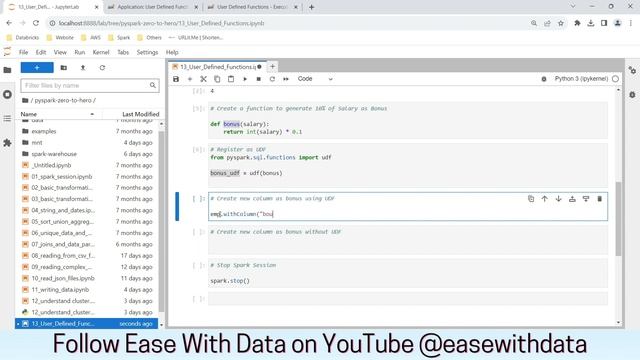The width and height of the screenshot is (640, 360).
Task: Click the notebook vertical scrollbar thumb
Action: (618, 219)
